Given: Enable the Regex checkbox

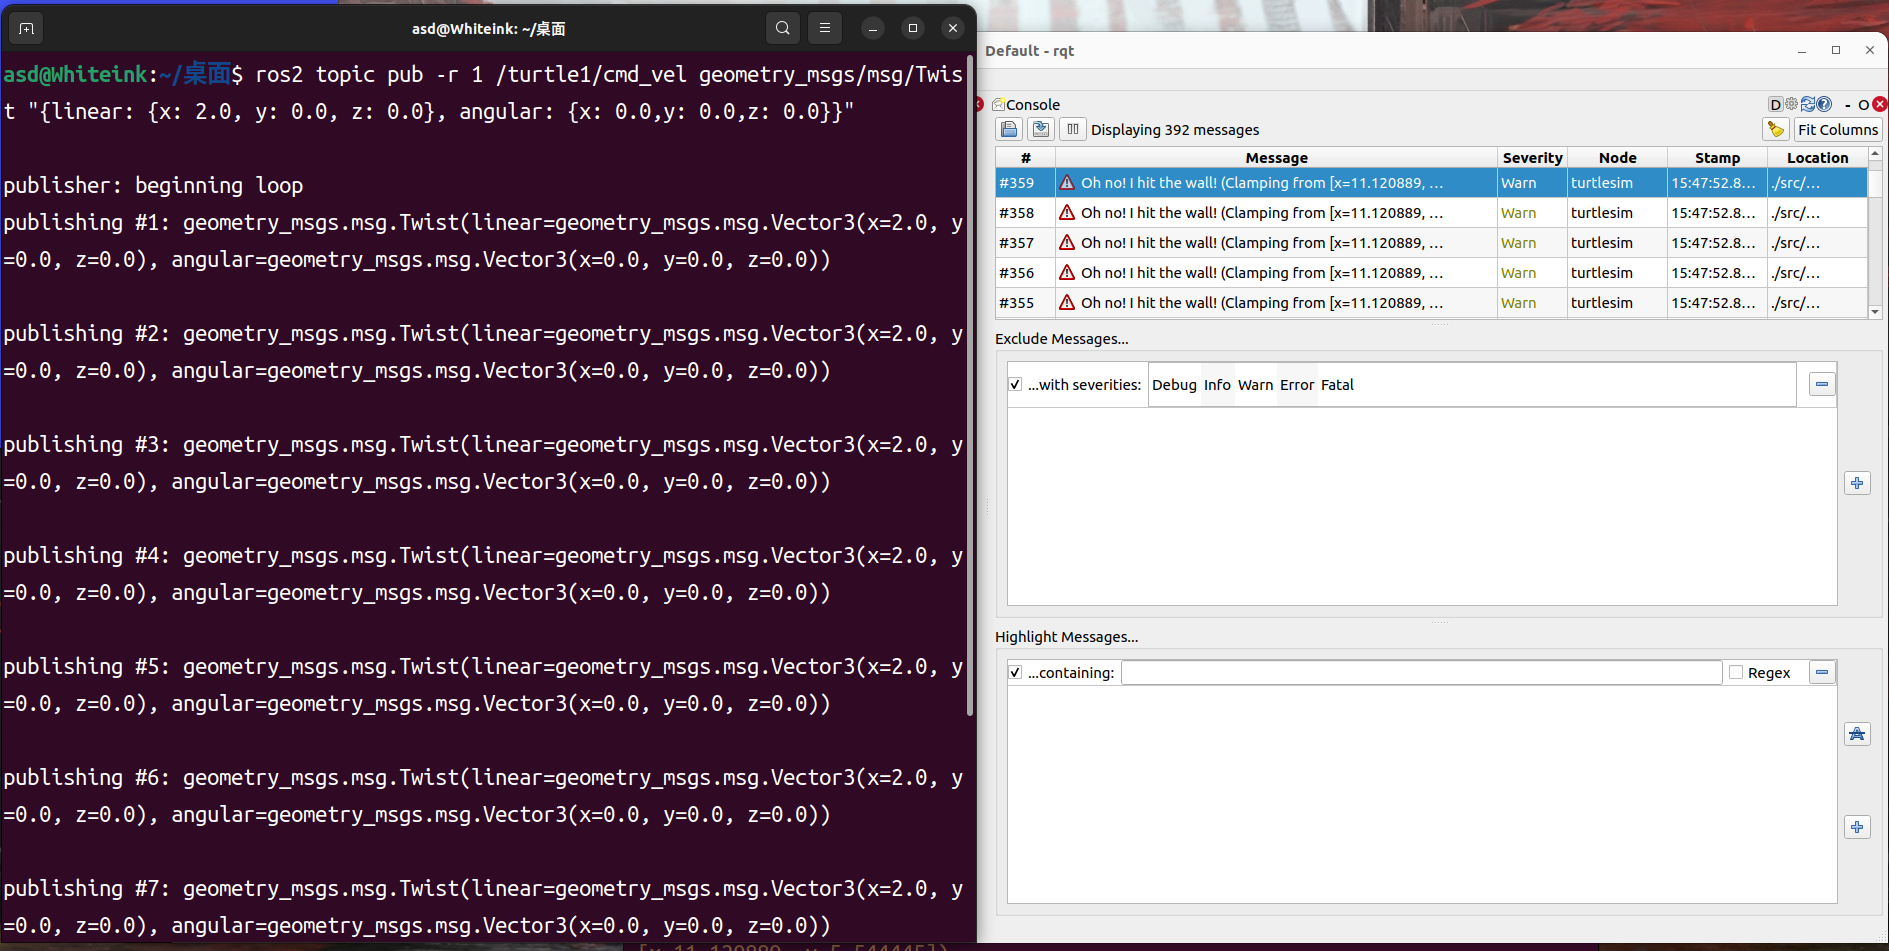Looking at the screenshot, I should (x=1736, y=673).
